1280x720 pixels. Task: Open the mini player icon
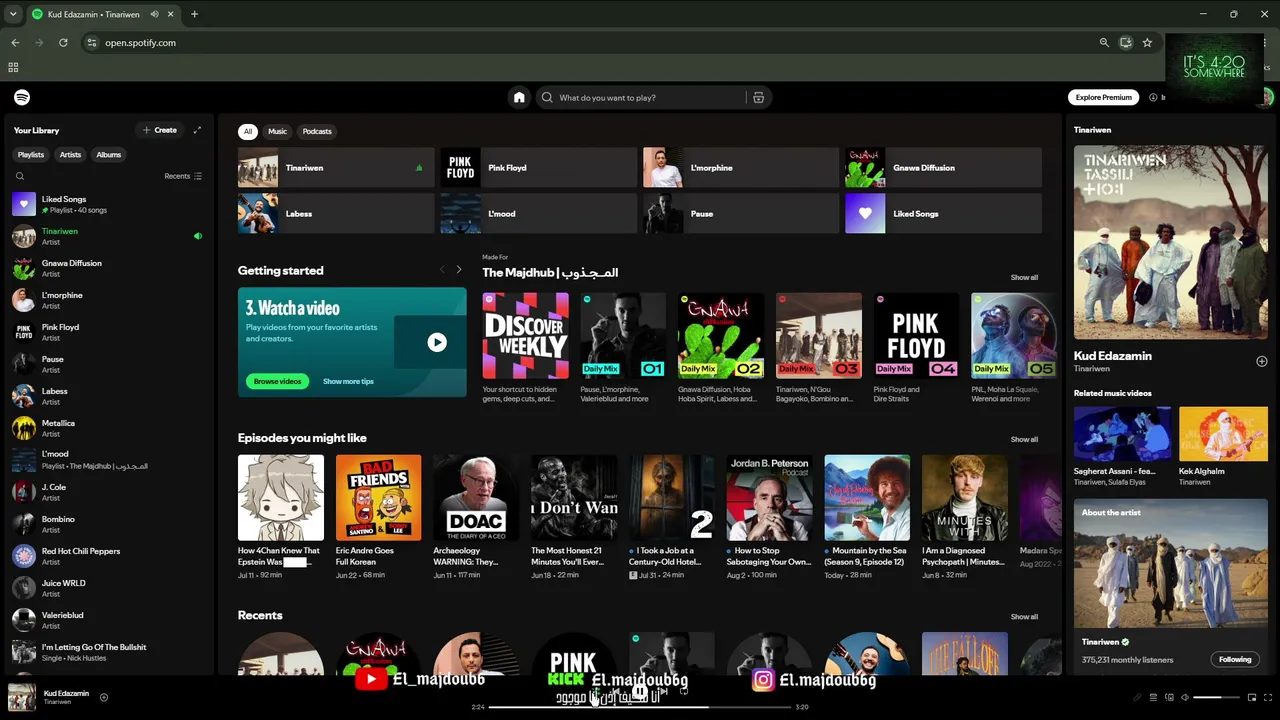[x=1252, y=697]
